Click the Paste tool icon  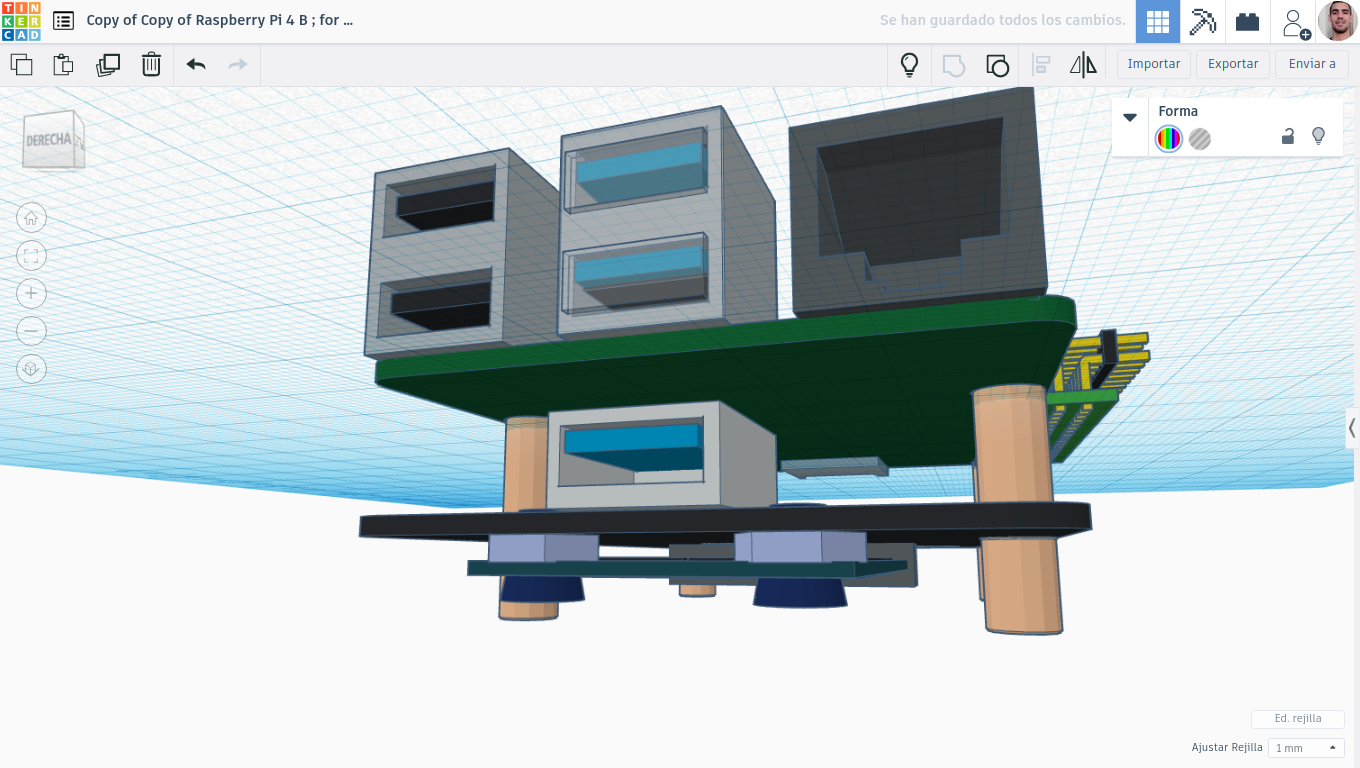pyautogui.click(x=64, y=65)
